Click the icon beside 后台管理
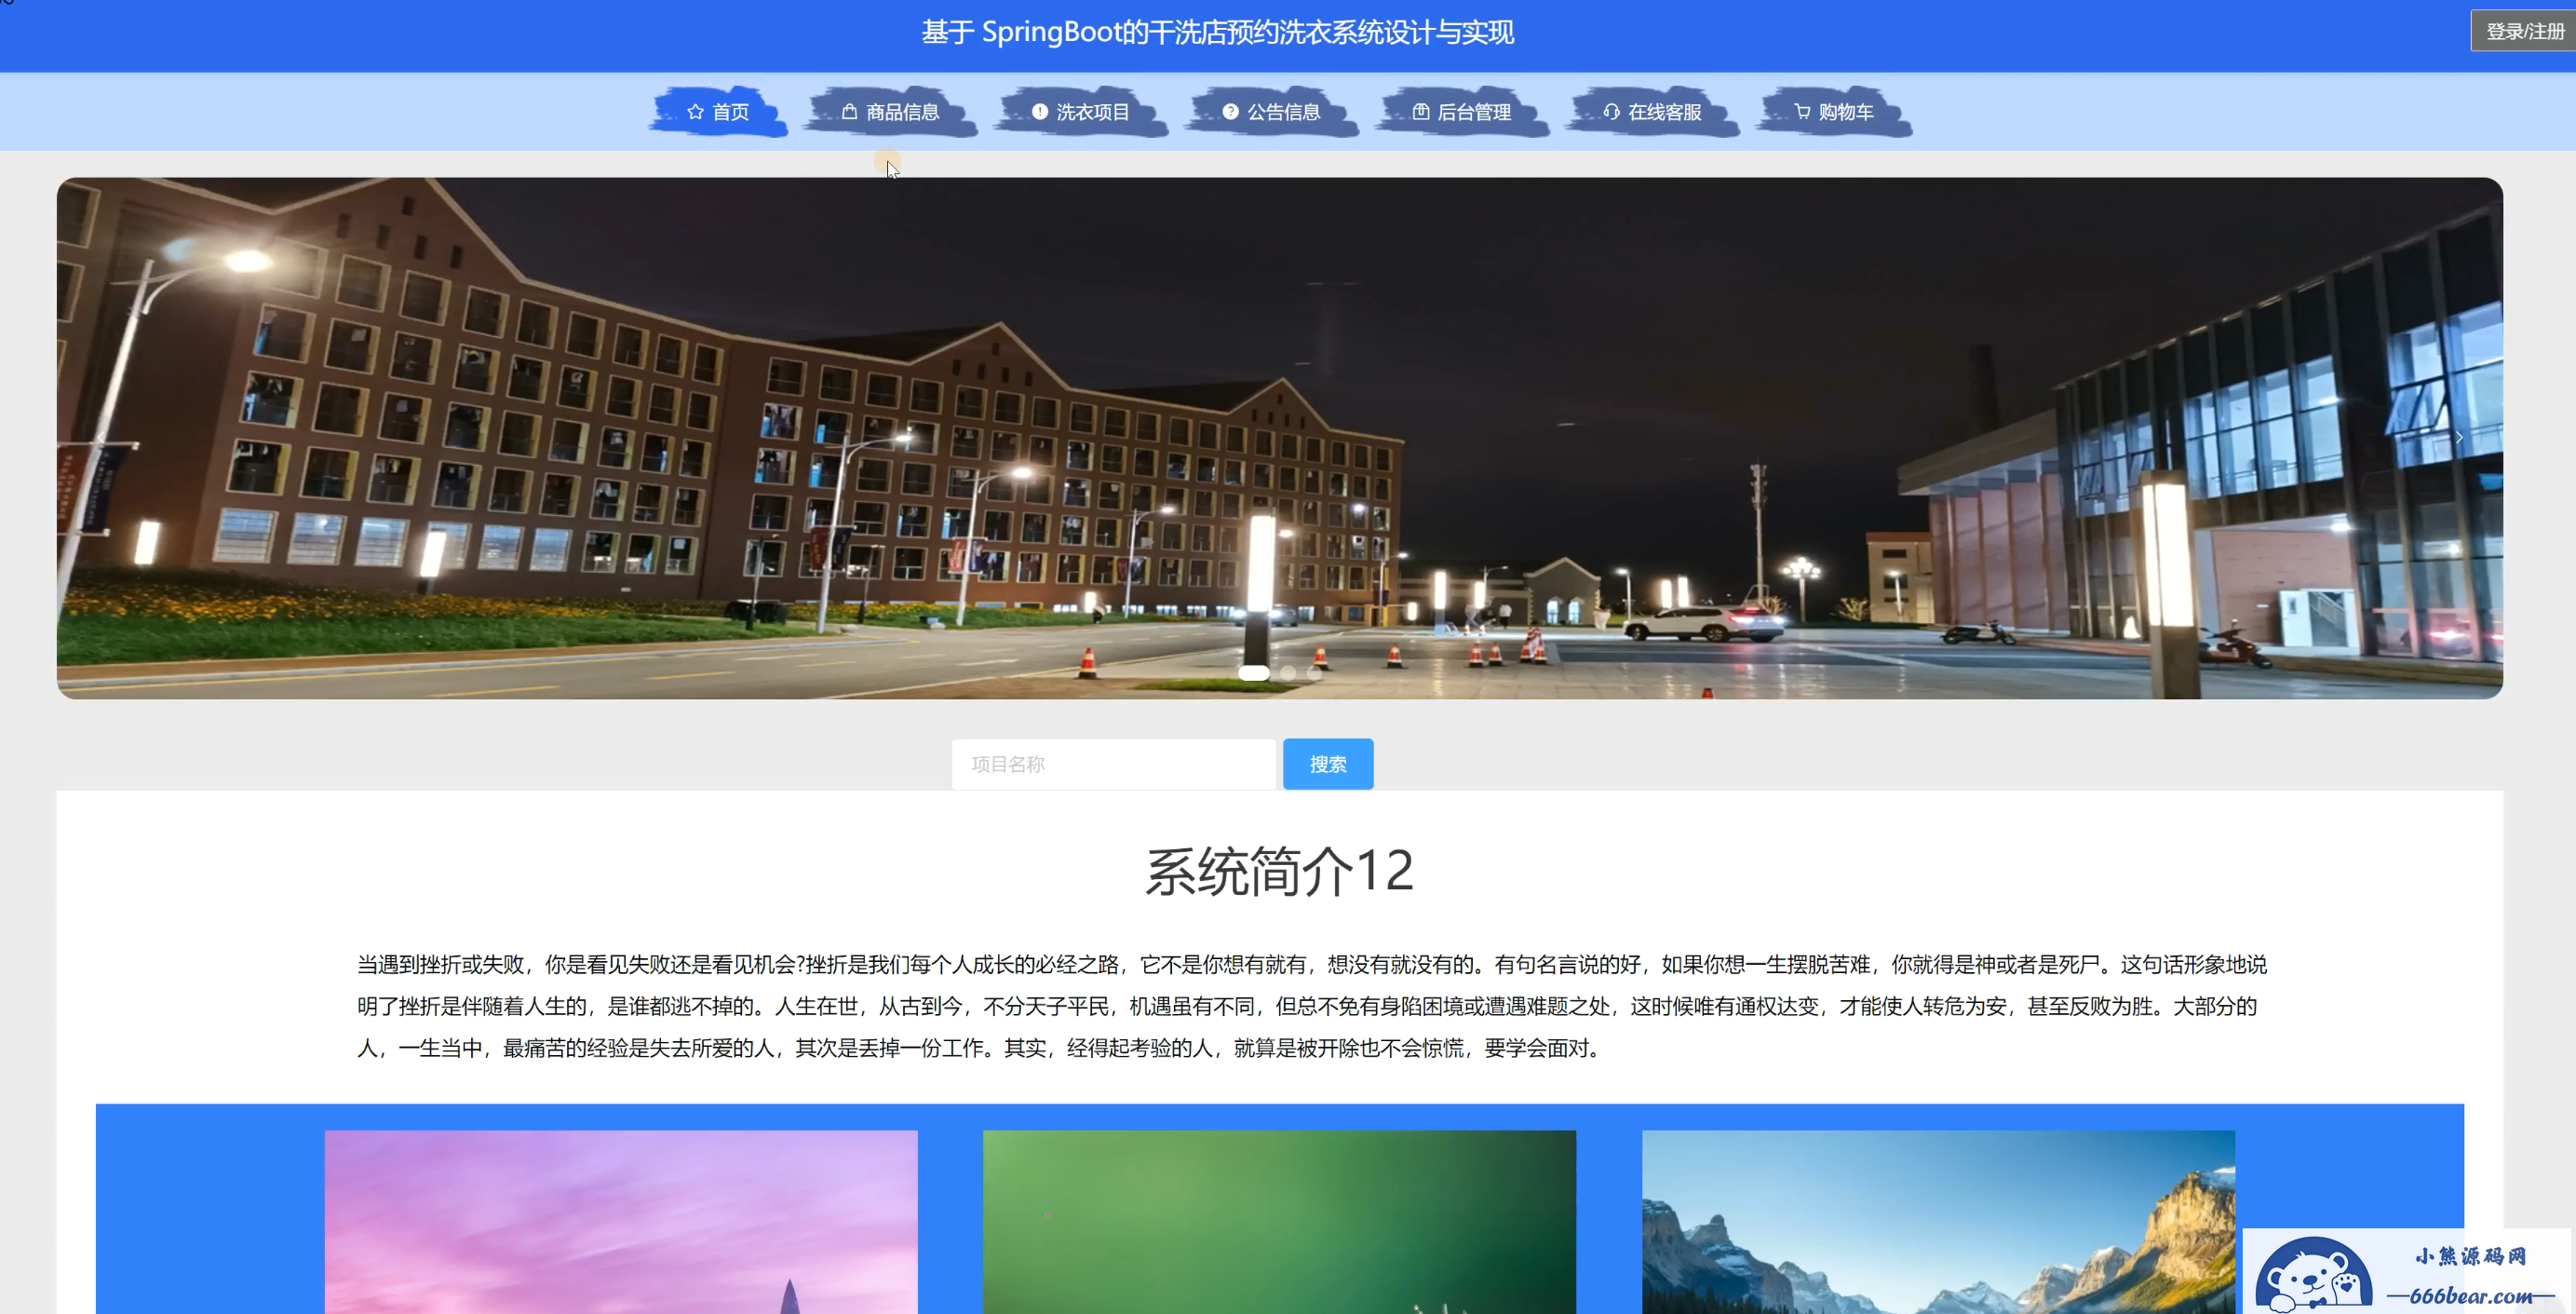 point(1421,112)
